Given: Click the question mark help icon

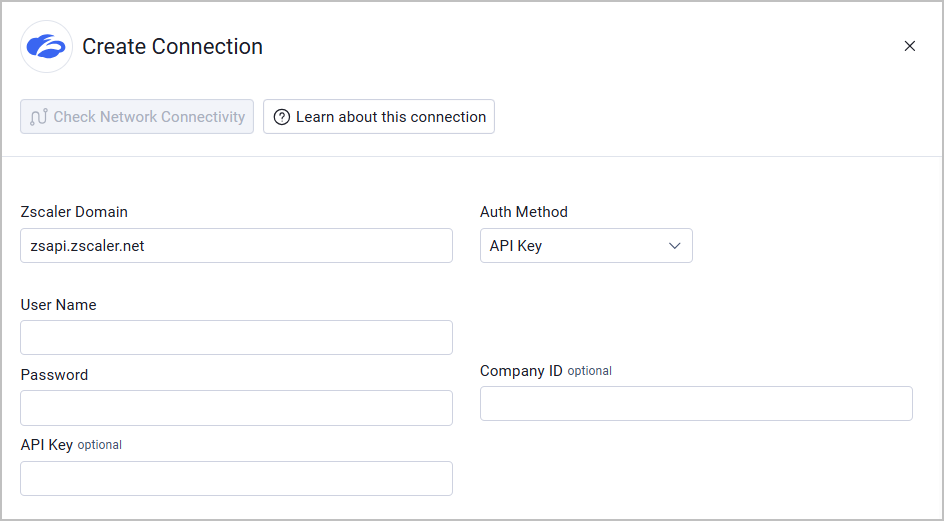Looking at the screenshot, I should coord(282,117).
